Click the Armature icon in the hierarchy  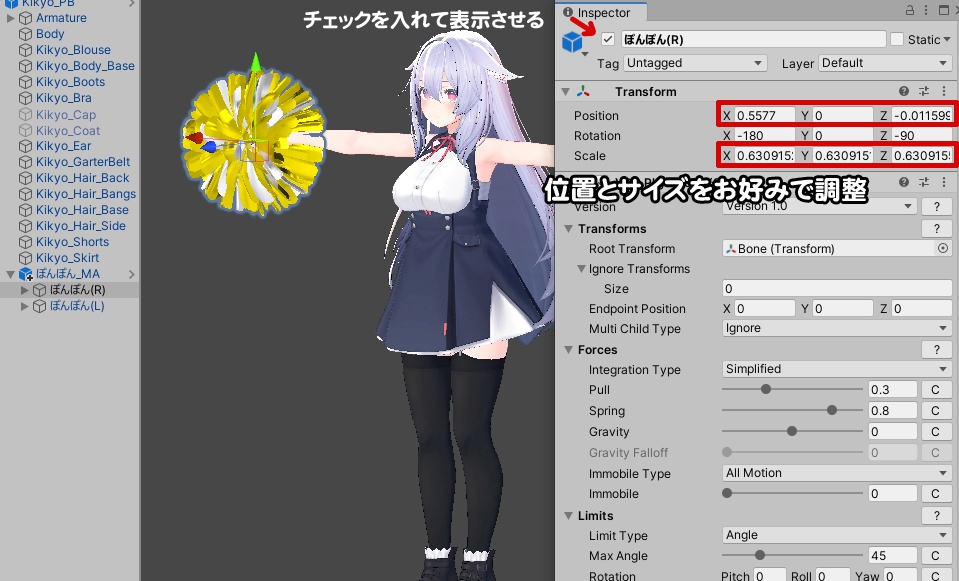[x=25, y=17]
